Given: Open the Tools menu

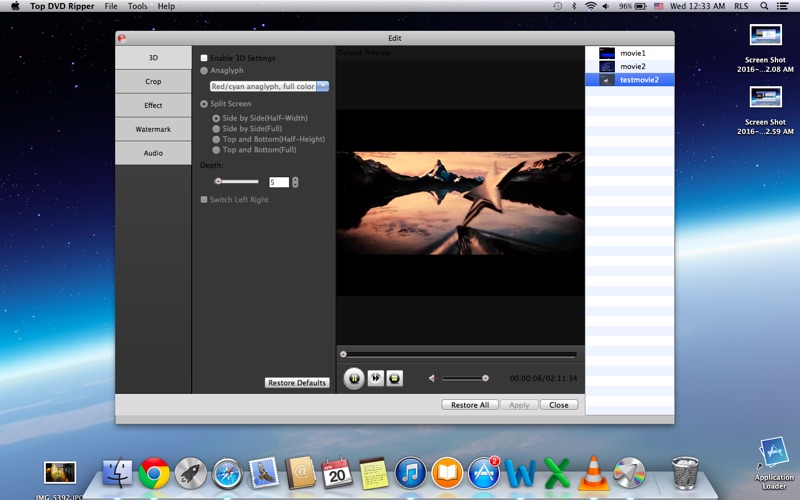Looking at the screenshot, I should (137, 6).
